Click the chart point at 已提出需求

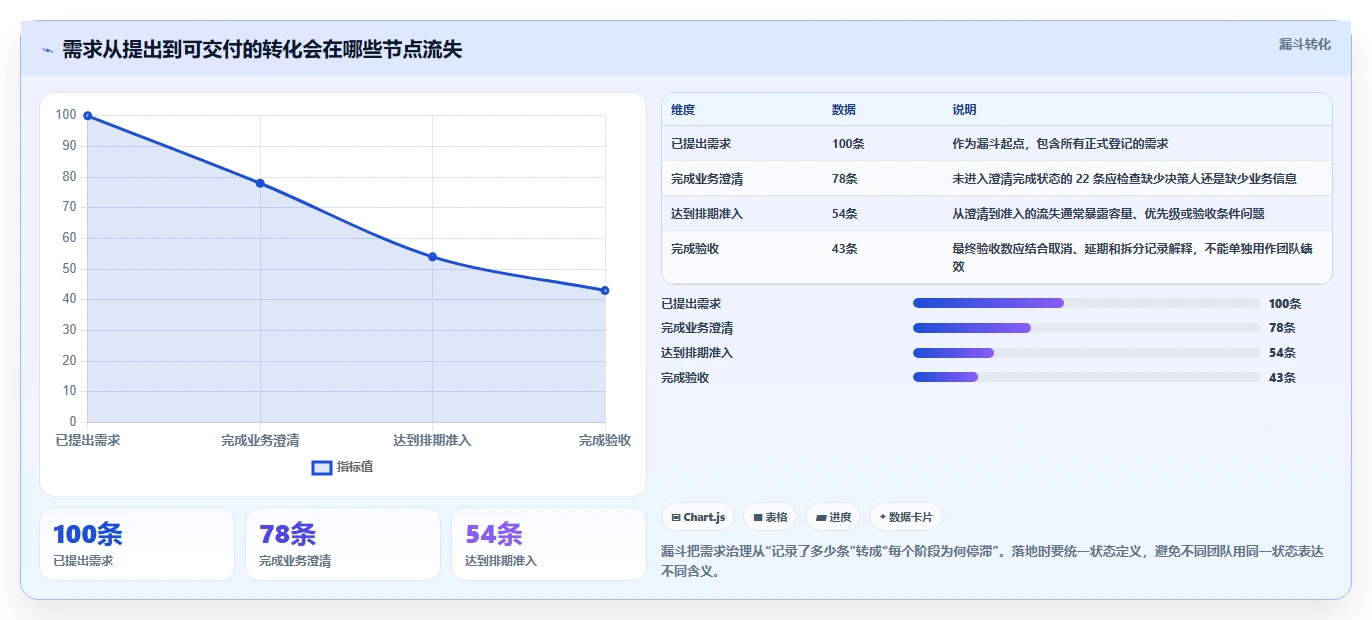[x=88, y=116]
